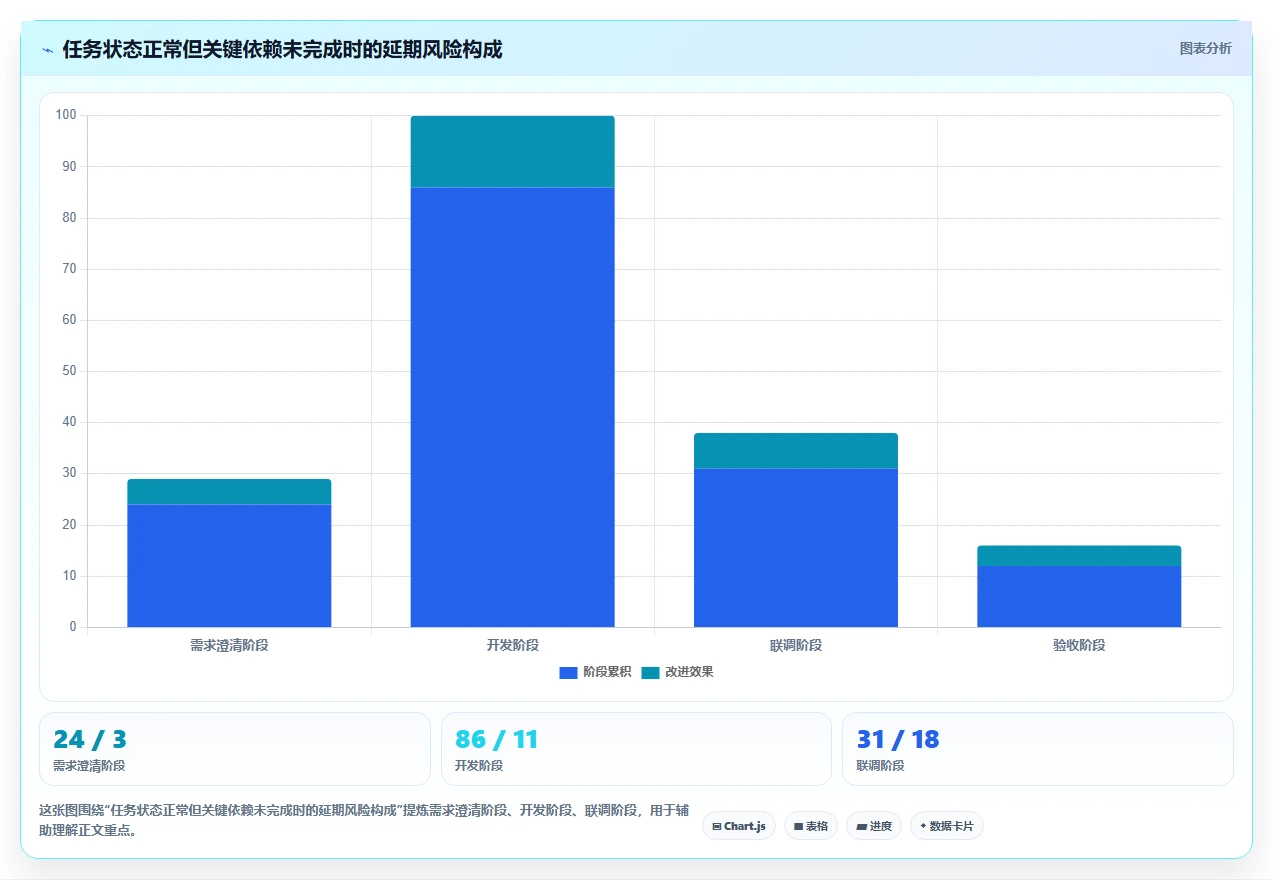Click the y-axis value 100
The image size is (1273, 880).
pyautogui.click(x=66, y=115)
